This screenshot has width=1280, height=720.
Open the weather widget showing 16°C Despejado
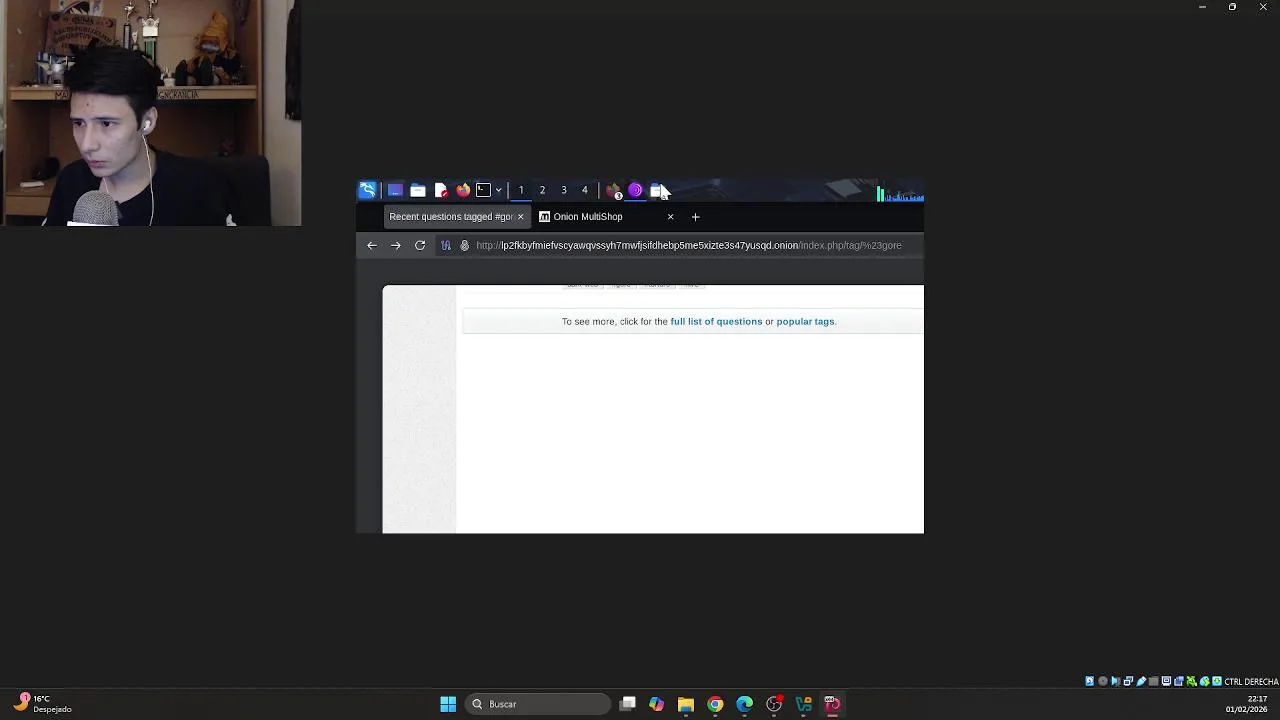point(42,703)
